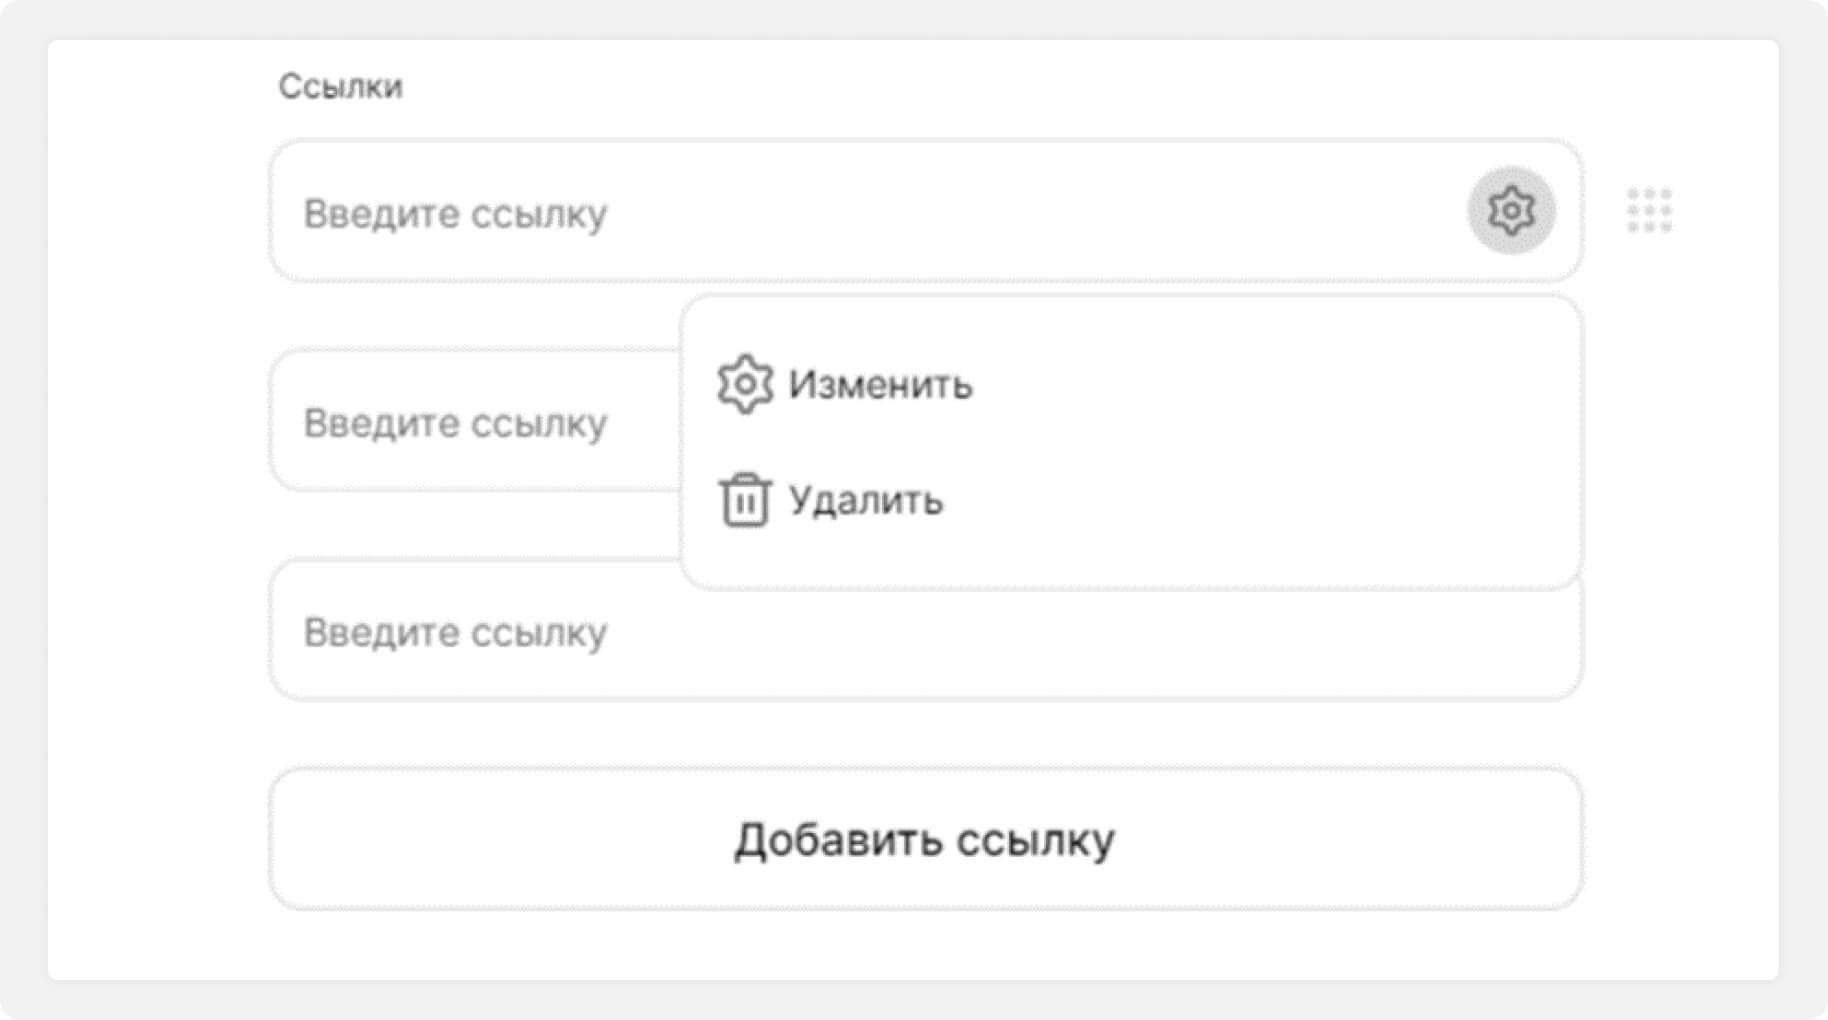Screen dimensions: 1828x1020
Task: Click the "Изменить" text label
Action: tap(880, 385)
